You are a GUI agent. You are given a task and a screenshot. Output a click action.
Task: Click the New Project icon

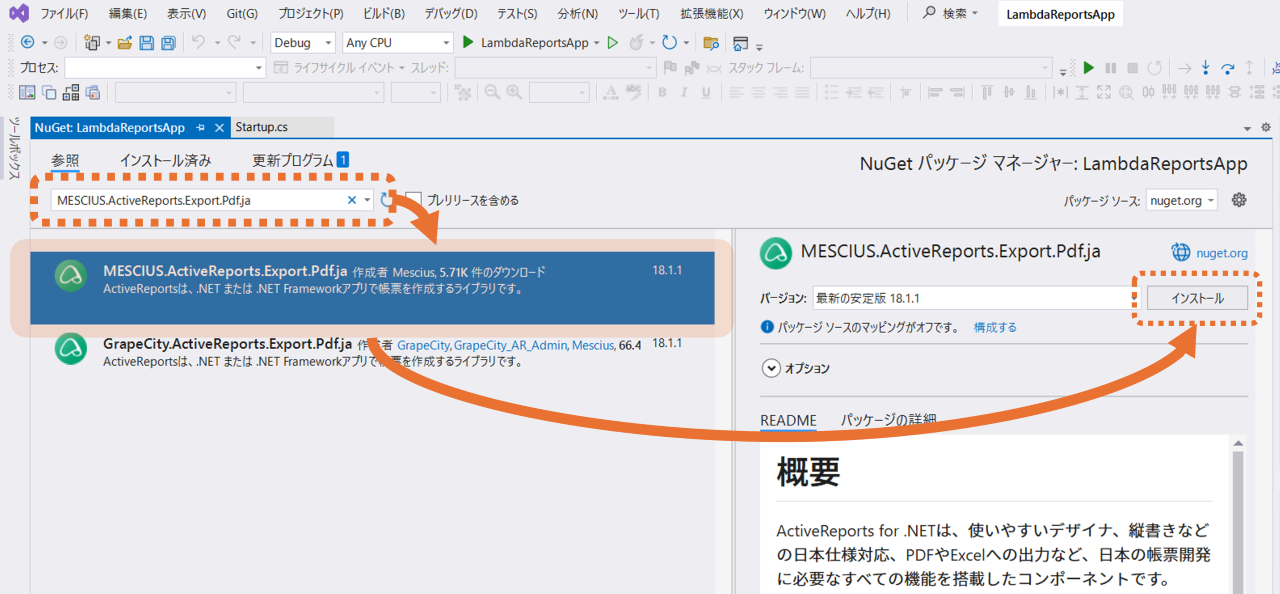[x=92, y=43]
